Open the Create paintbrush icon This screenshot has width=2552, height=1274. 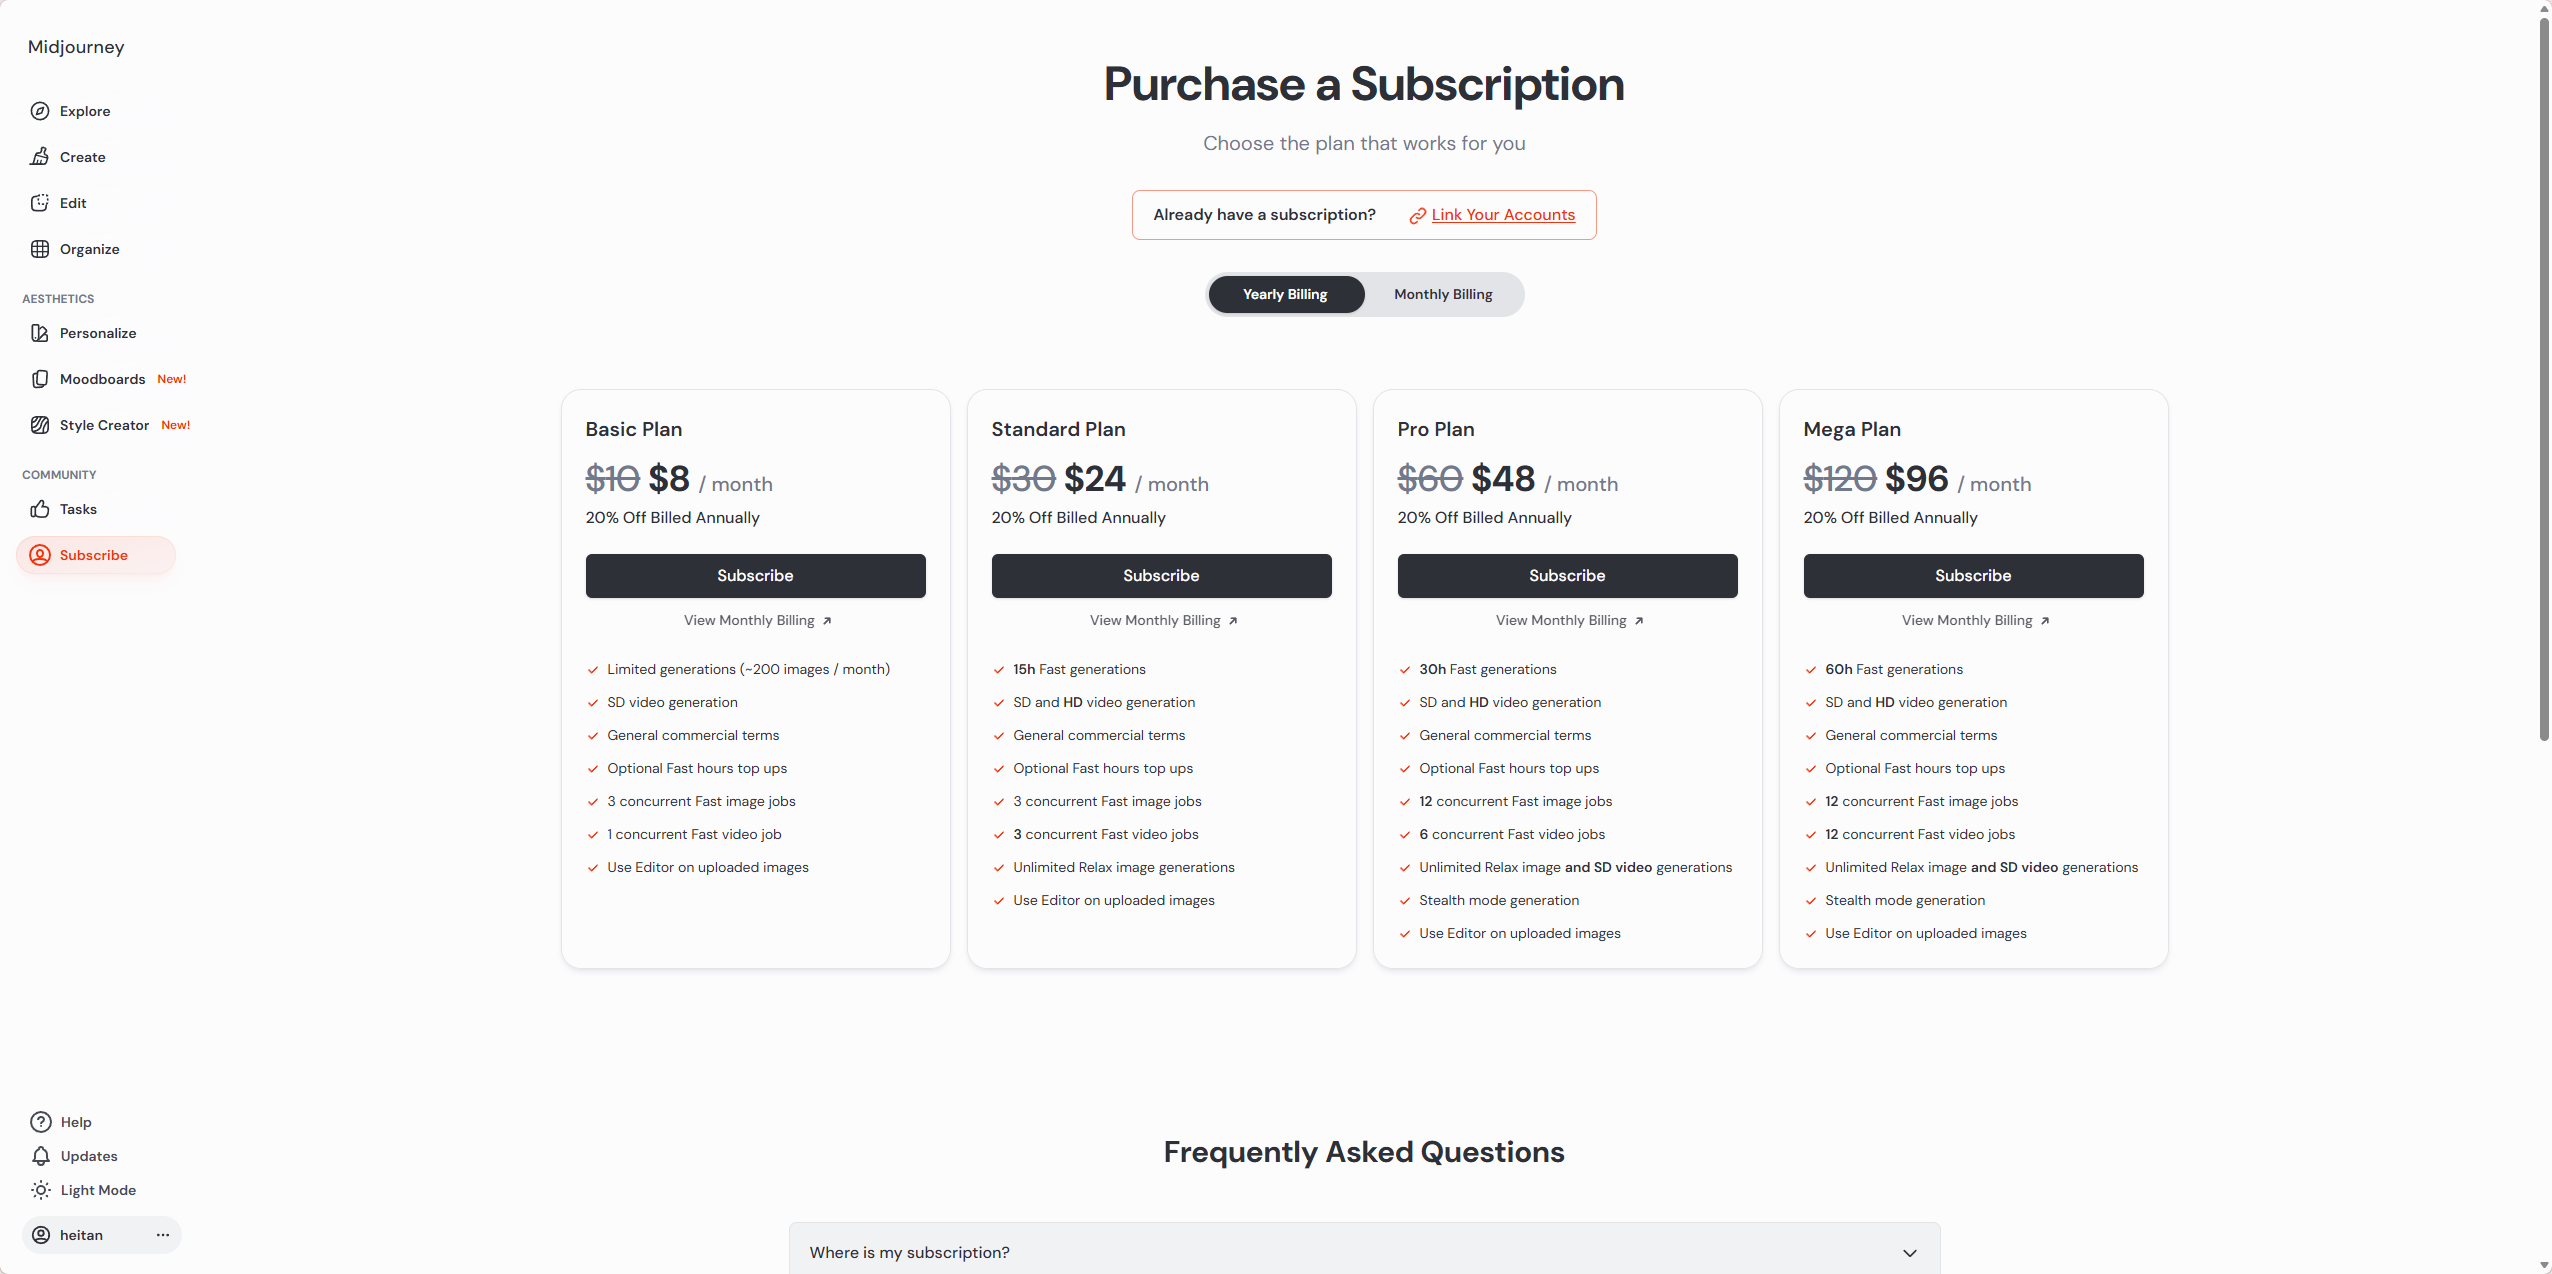(x=40, y=157)
